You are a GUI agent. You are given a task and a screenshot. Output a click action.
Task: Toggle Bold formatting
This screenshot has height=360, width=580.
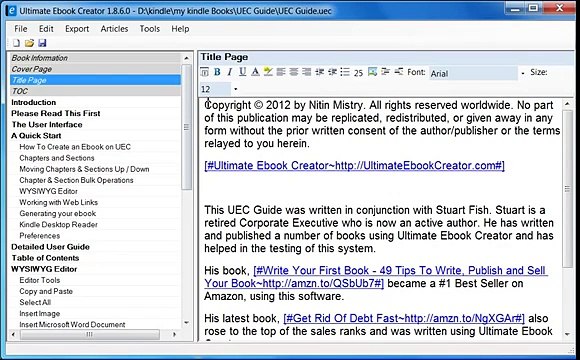click(x=217, y=72)
